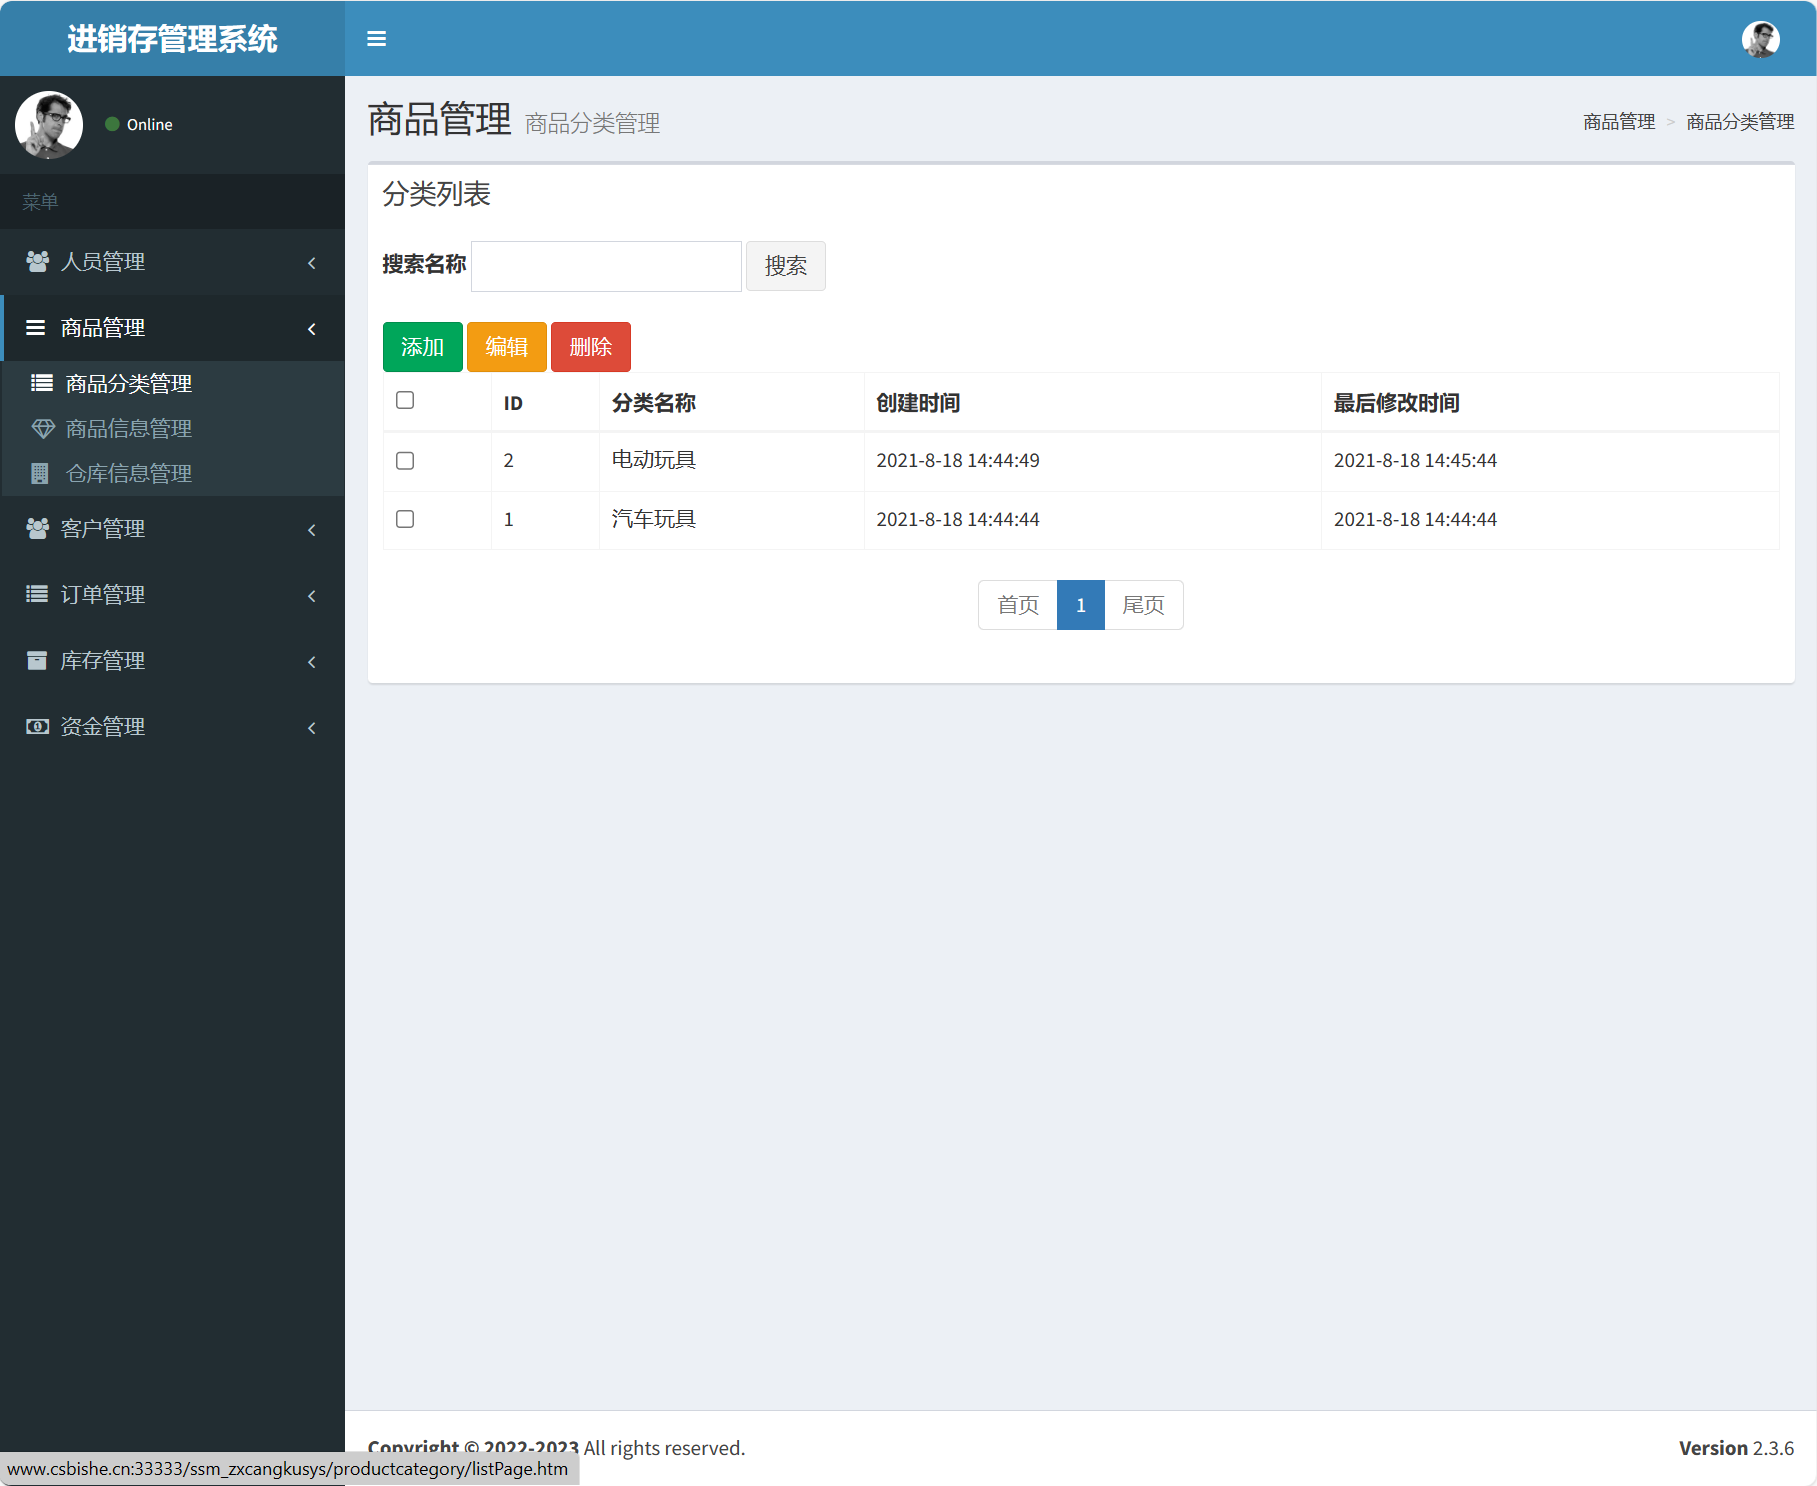Image resolution: width=1817 pixels, height=1486 pixels.
Task: Open 人员管理 via its people icon
Action: click(38, 262)
